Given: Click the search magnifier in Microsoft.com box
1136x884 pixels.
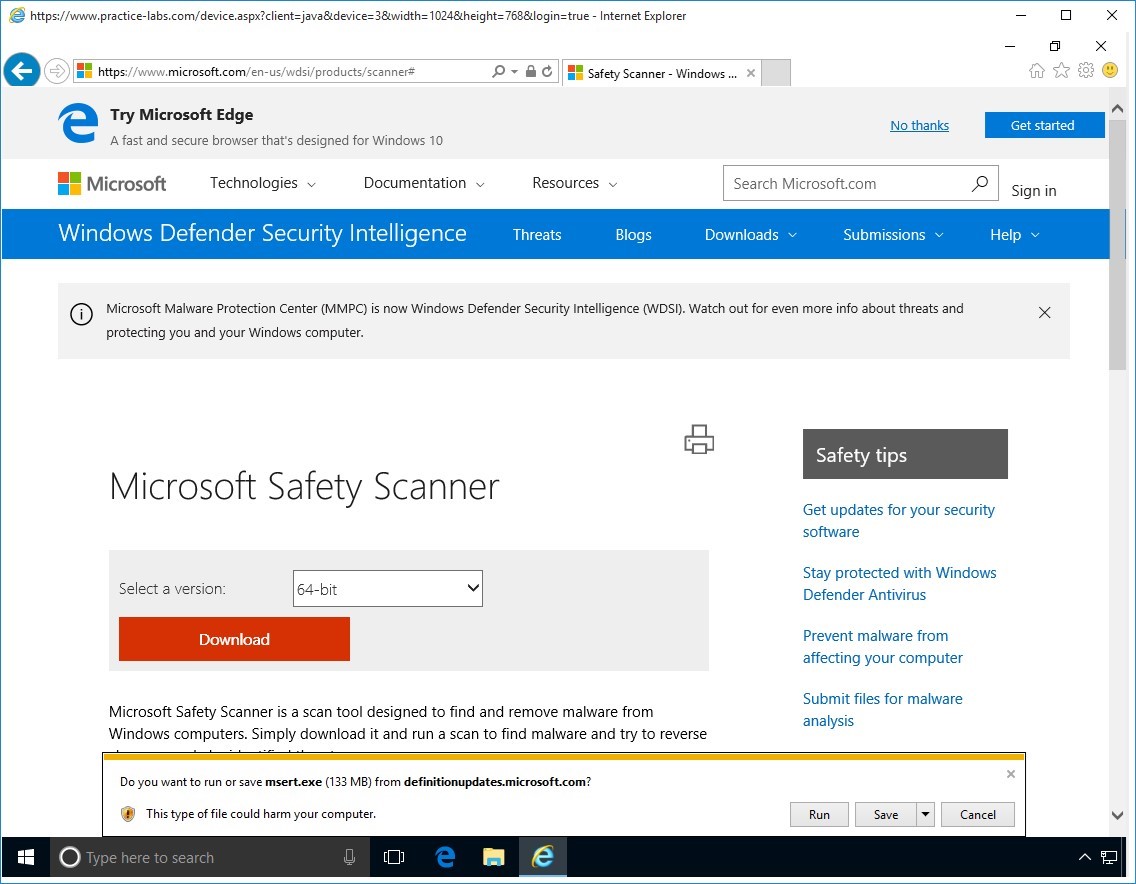Looking at the screenshot, I should pyautogui.click(x=979, y=183).
